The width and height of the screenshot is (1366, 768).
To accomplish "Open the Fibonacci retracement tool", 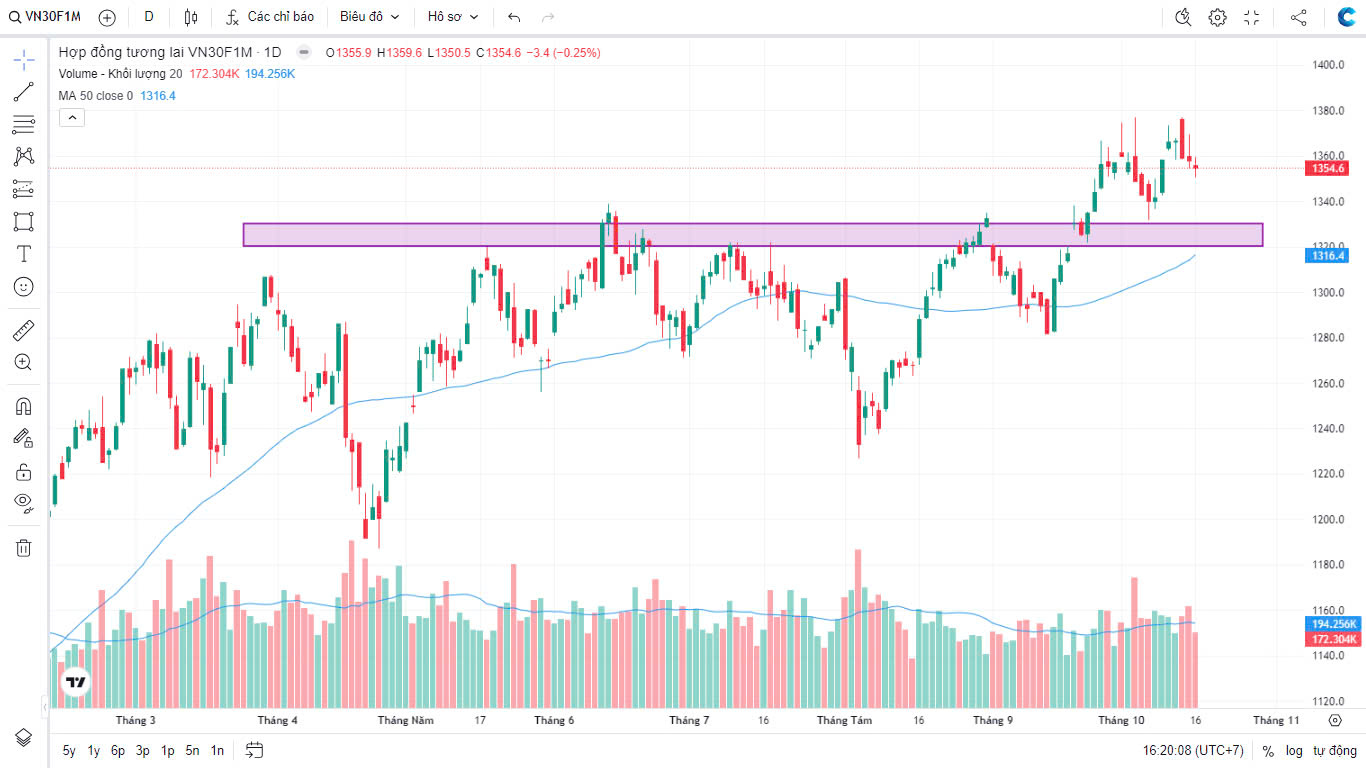I will (x=24, y=124).
